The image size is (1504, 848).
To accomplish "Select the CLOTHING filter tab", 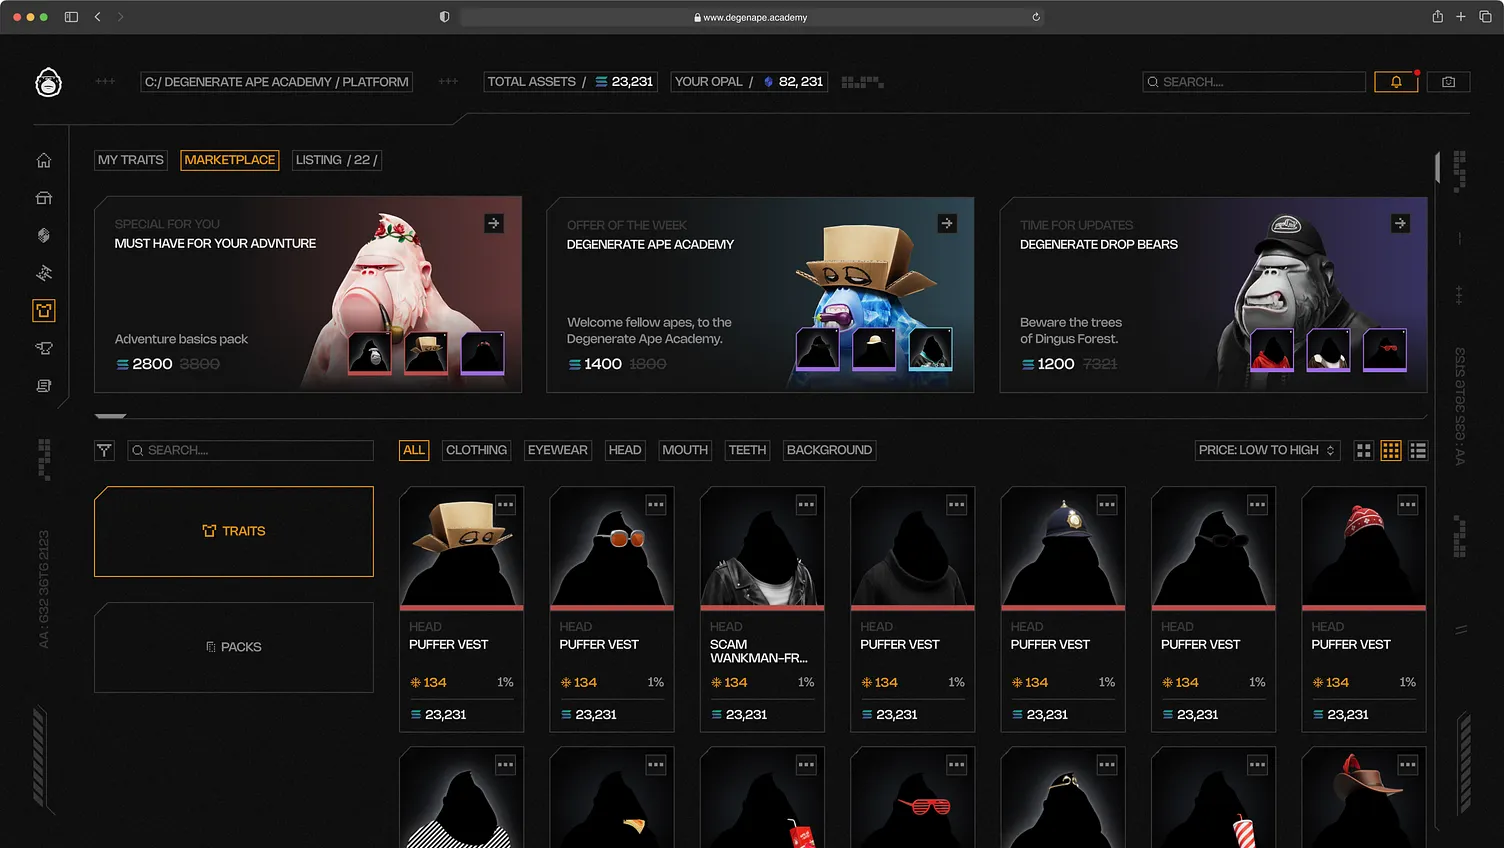I will point(476,450).
